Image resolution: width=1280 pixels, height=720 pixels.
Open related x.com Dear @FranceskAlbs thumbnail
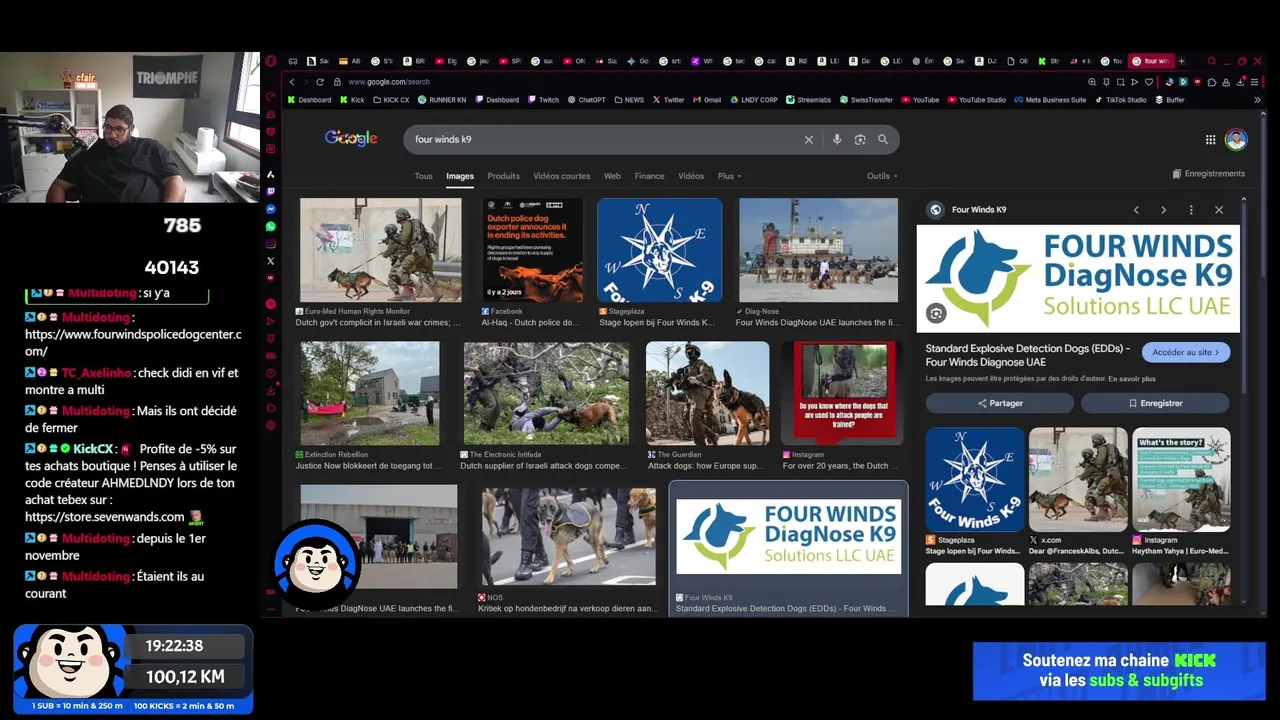1078,479
